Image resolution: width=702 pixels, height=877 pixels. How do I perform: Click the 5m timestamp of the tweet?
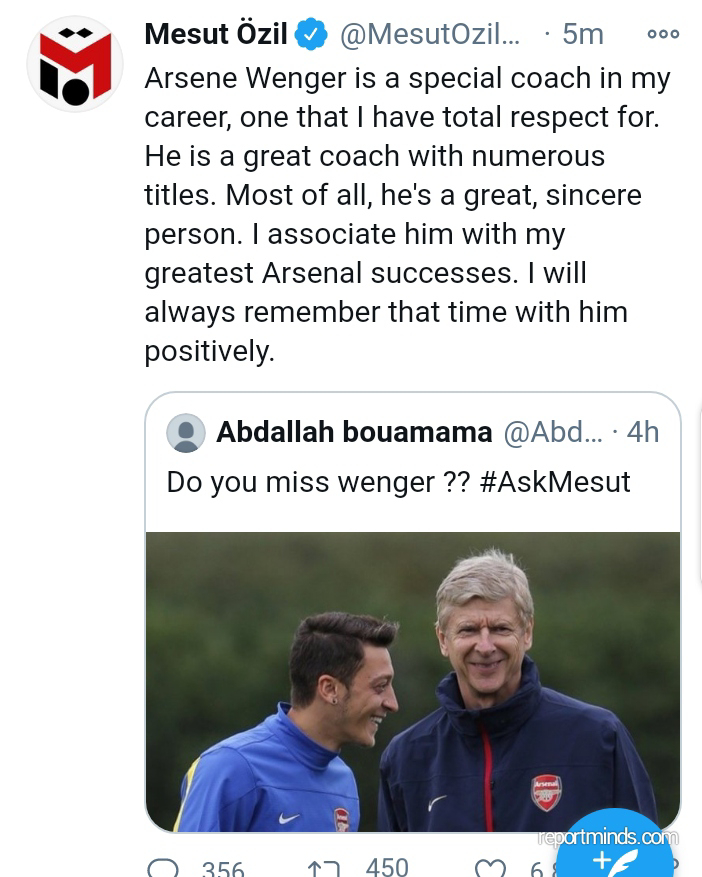[x=582, y=34]
